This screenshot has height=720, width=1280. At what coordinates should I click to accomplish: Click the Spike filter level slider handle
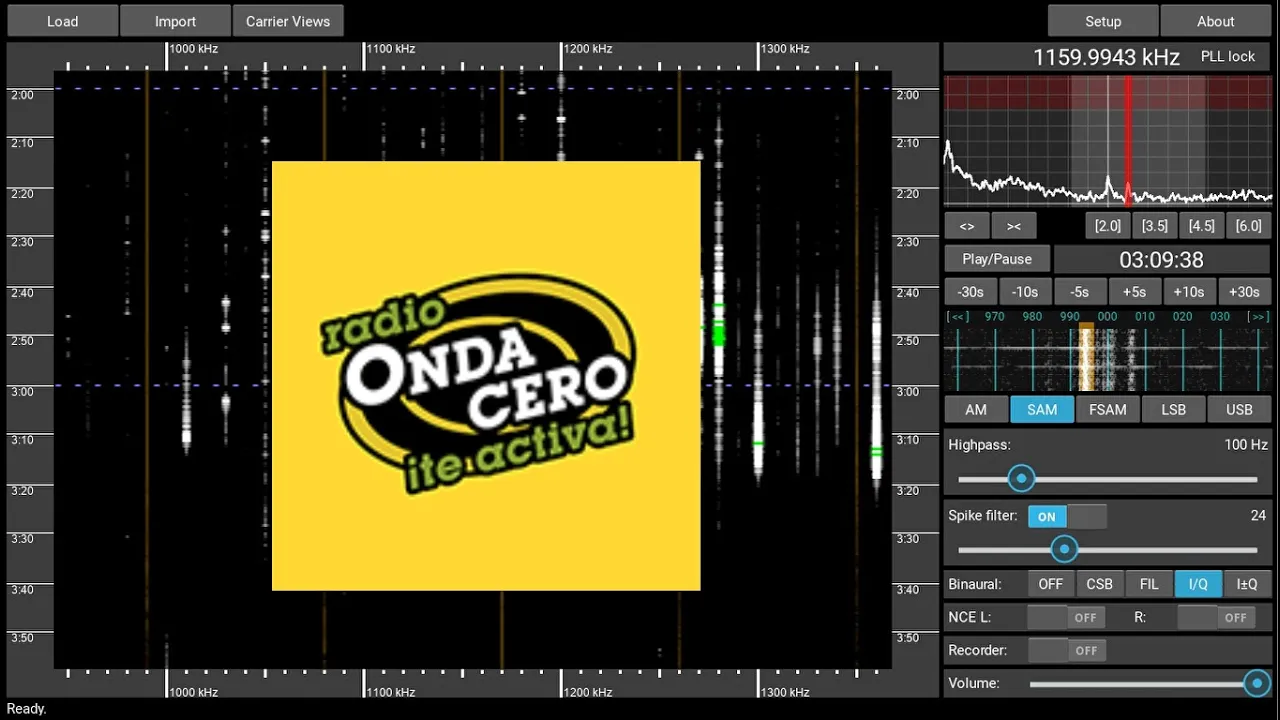[1064, 549]
